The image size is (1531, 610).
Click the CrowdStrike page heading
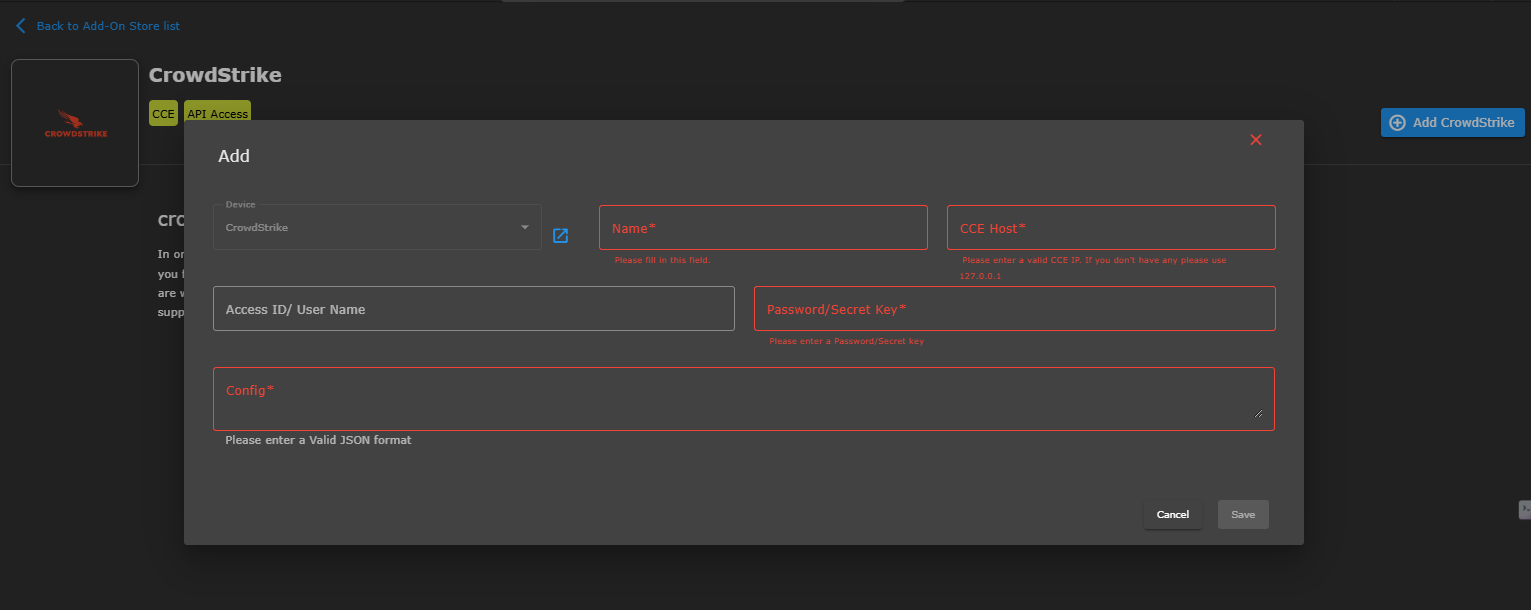(x=215, y=75)
